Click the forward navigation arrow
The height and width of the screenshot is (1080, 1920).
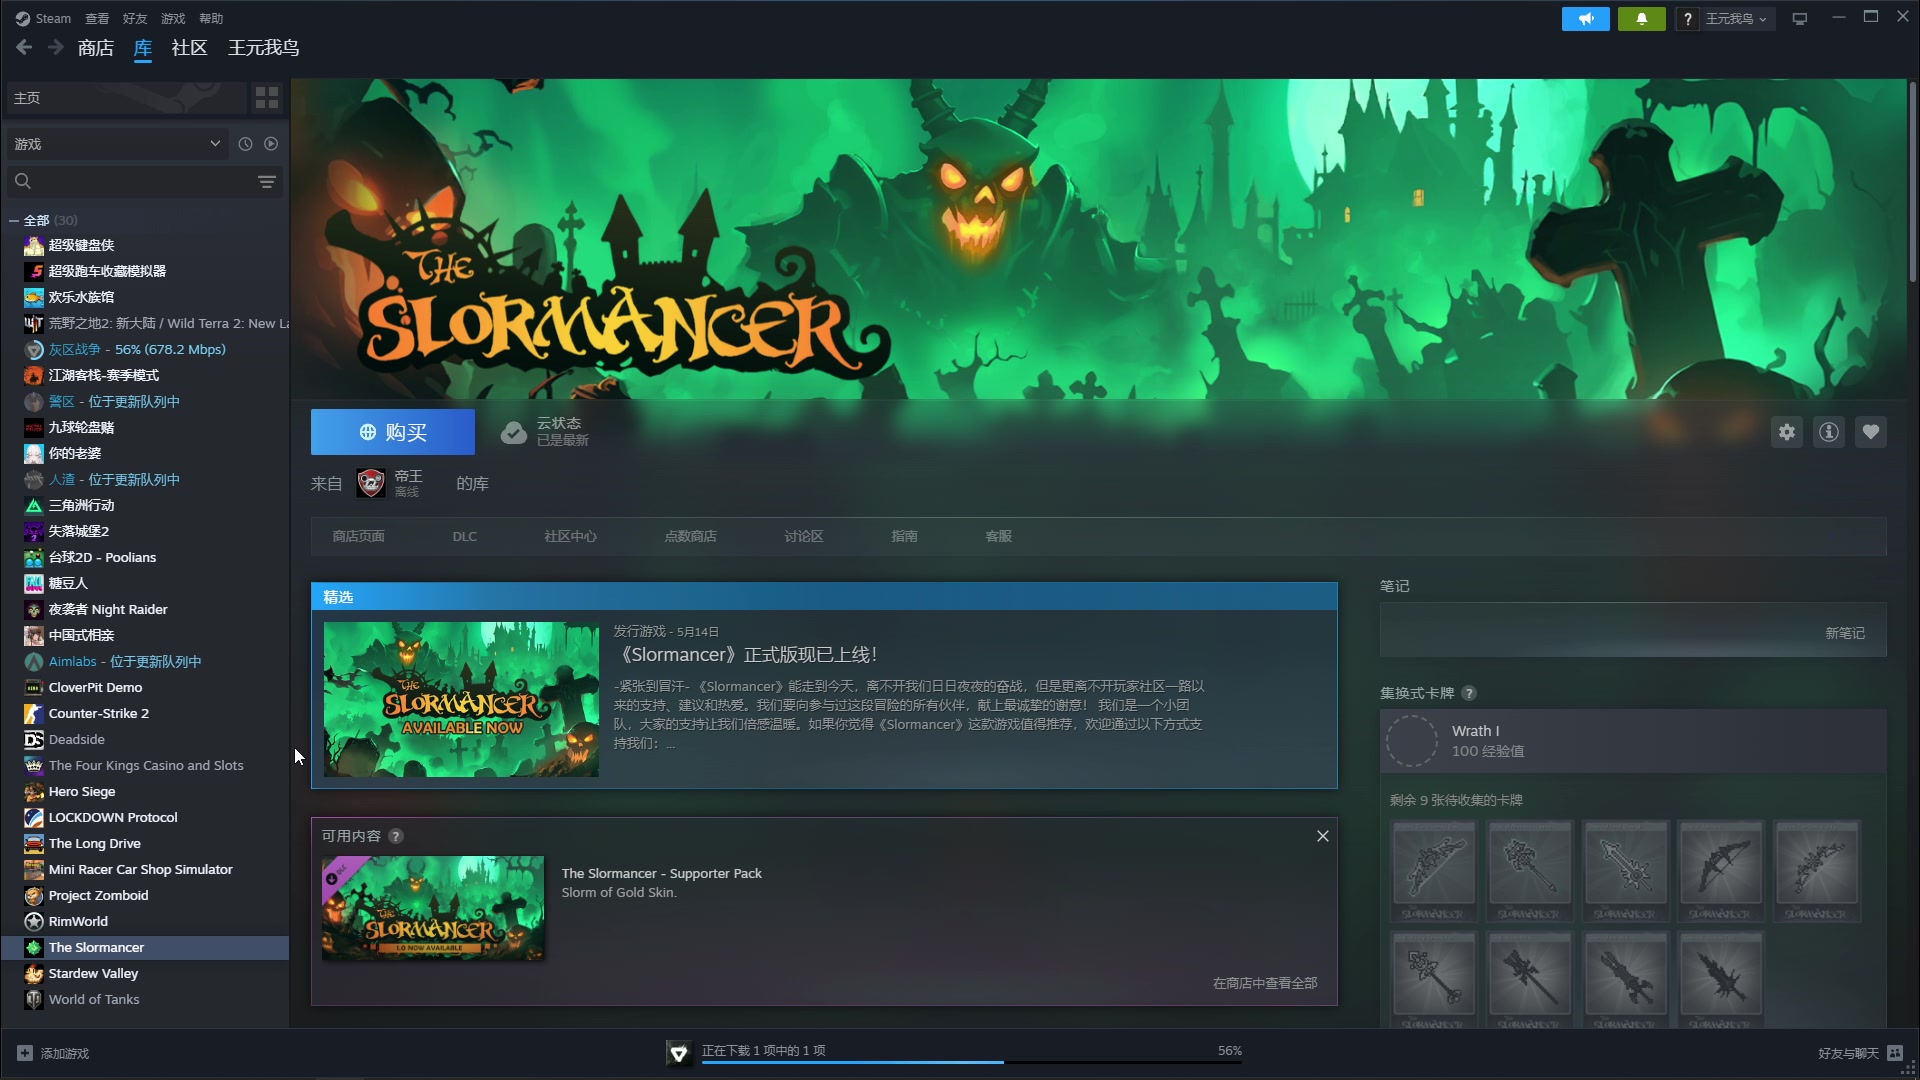[x=56, y=47]
